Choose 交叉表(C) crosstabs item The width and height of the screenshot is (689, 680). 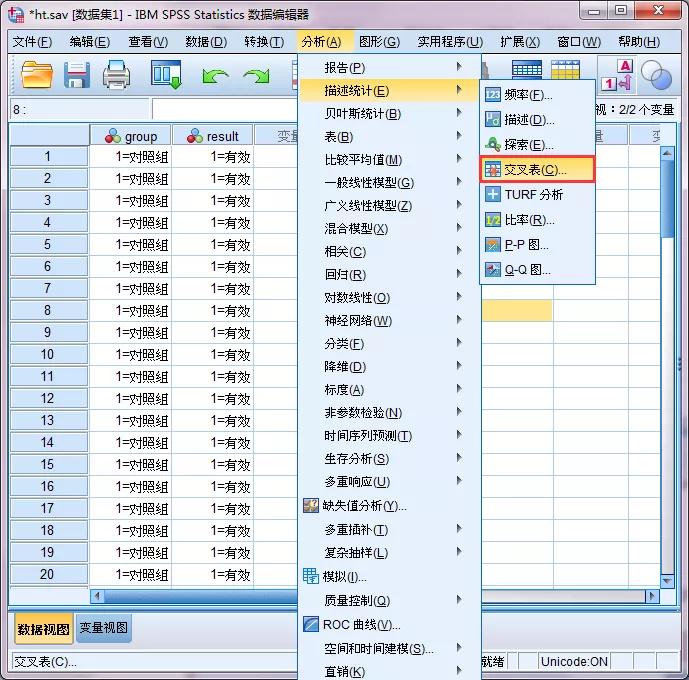(537, 170)
